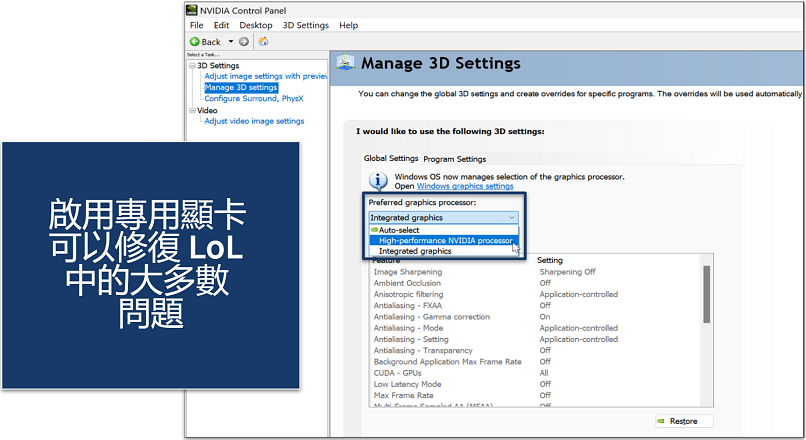806x440 pixels.
Task: Collapse the Video tree node
Action: click(x=192, y=110)
